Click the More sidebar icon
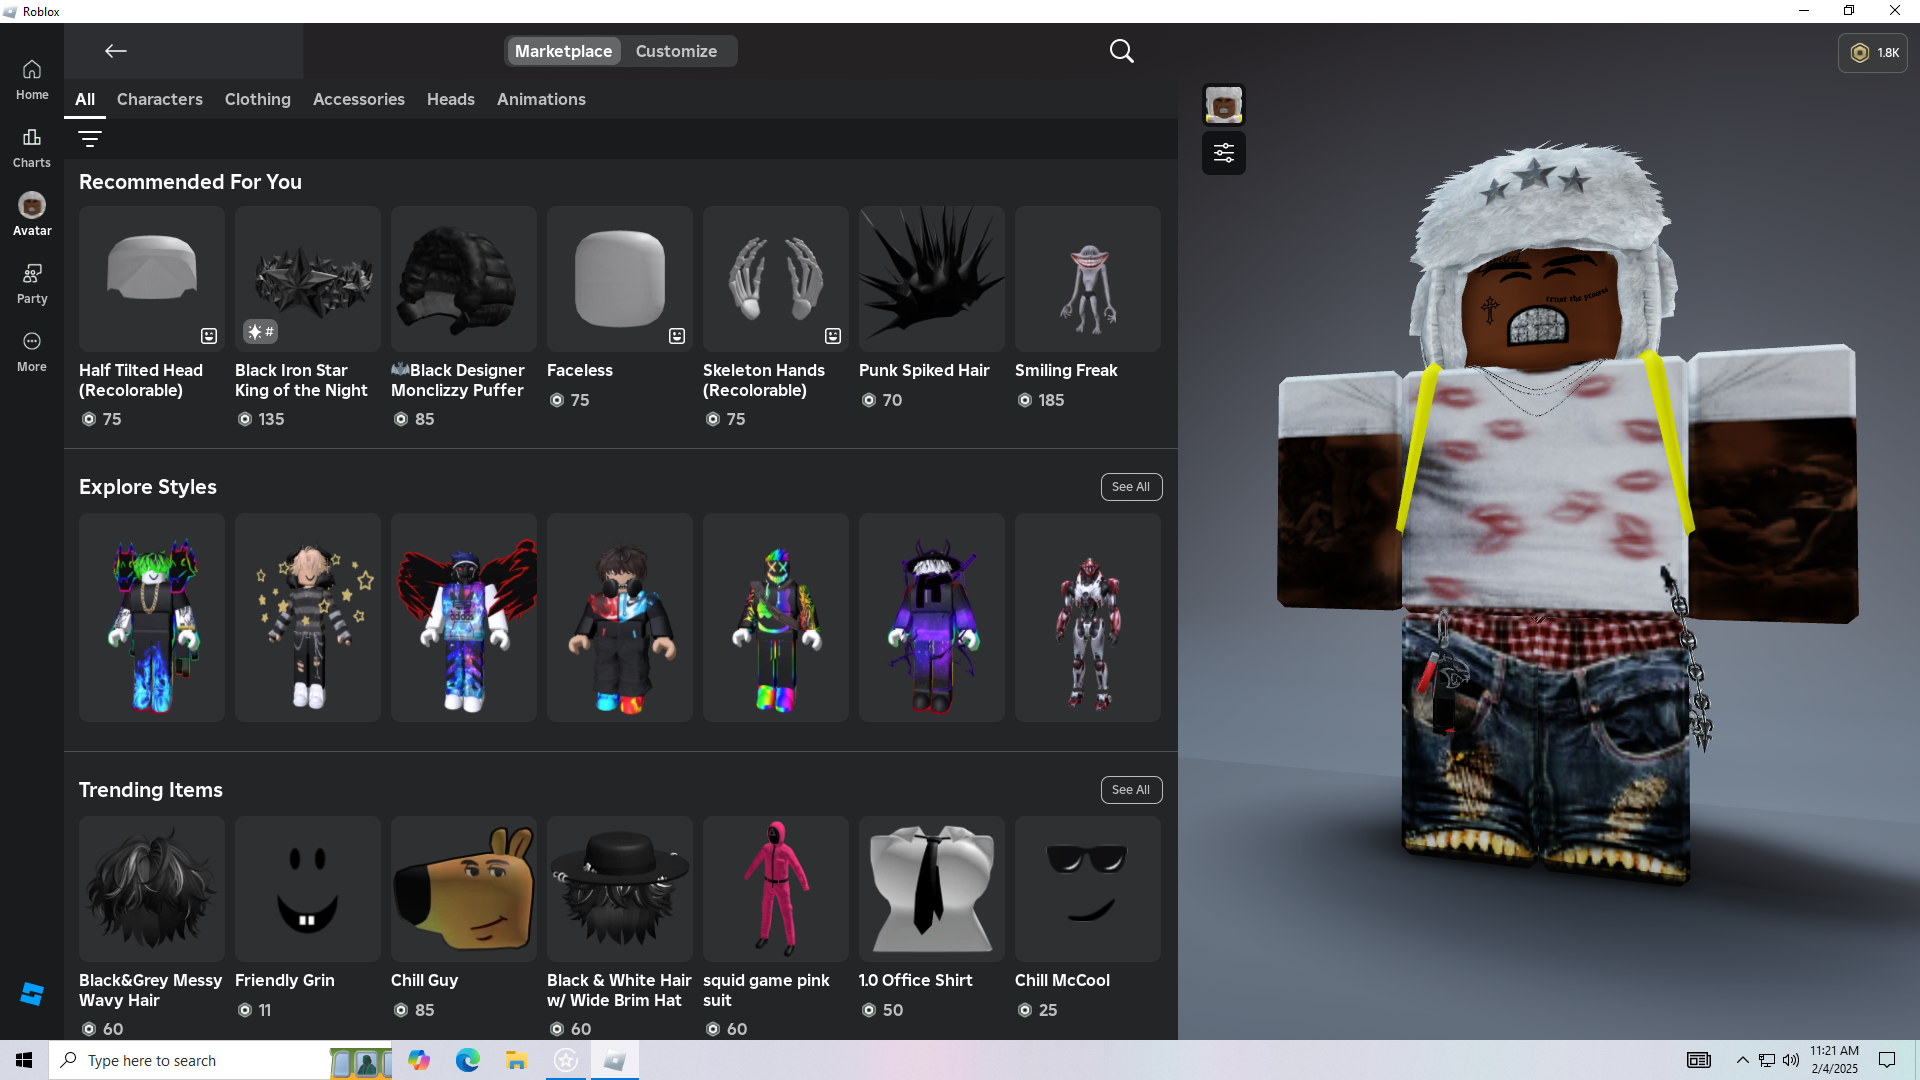 click(32, 351)
